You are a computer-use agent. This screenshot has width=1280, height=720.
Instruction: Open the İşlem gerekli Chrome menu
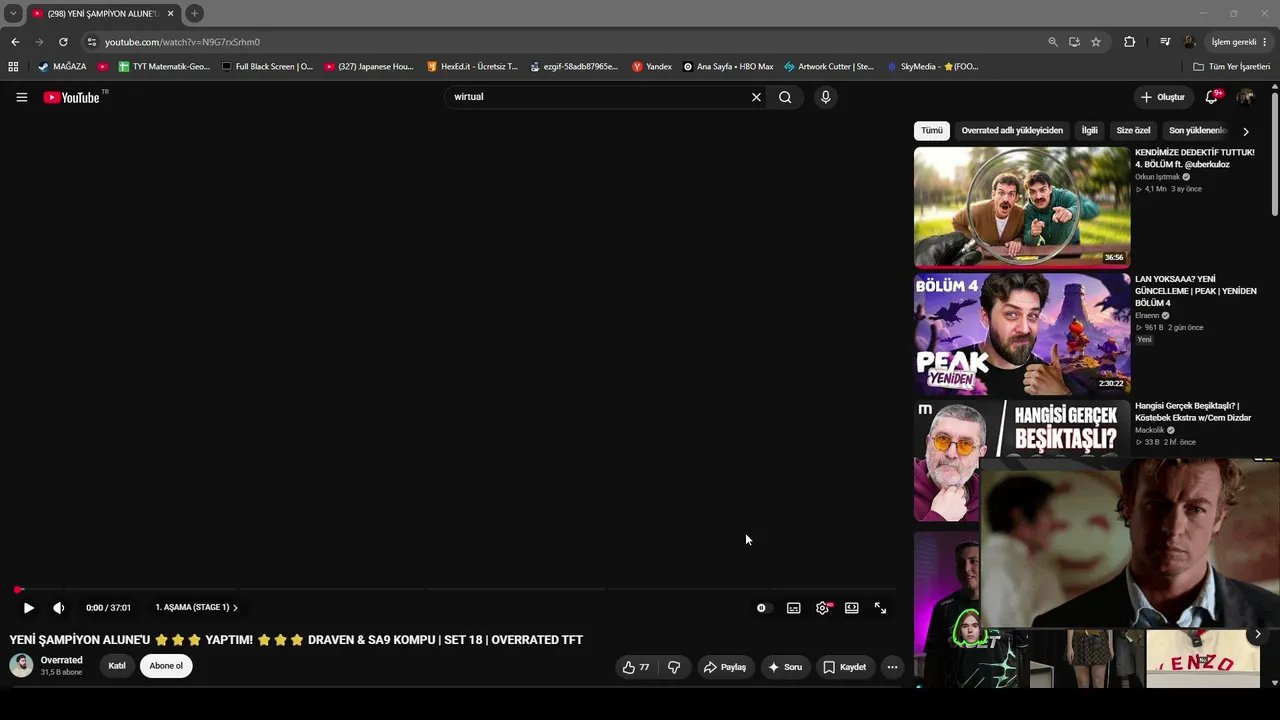(x=1240, y=42)
